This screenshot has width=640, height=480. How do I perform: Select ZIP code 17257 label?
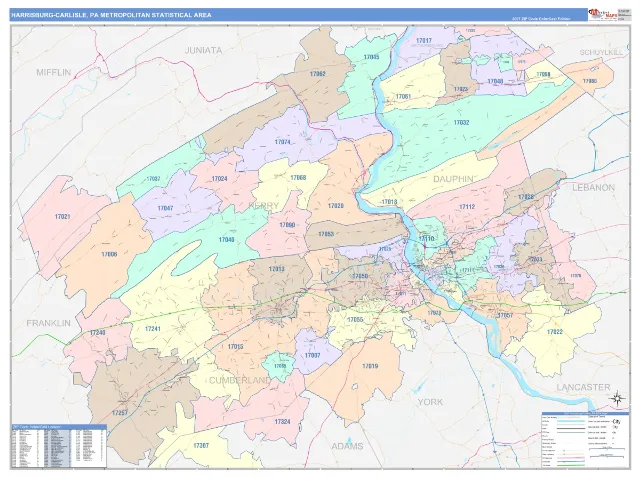pyautogui.click(x=120, y=413)
